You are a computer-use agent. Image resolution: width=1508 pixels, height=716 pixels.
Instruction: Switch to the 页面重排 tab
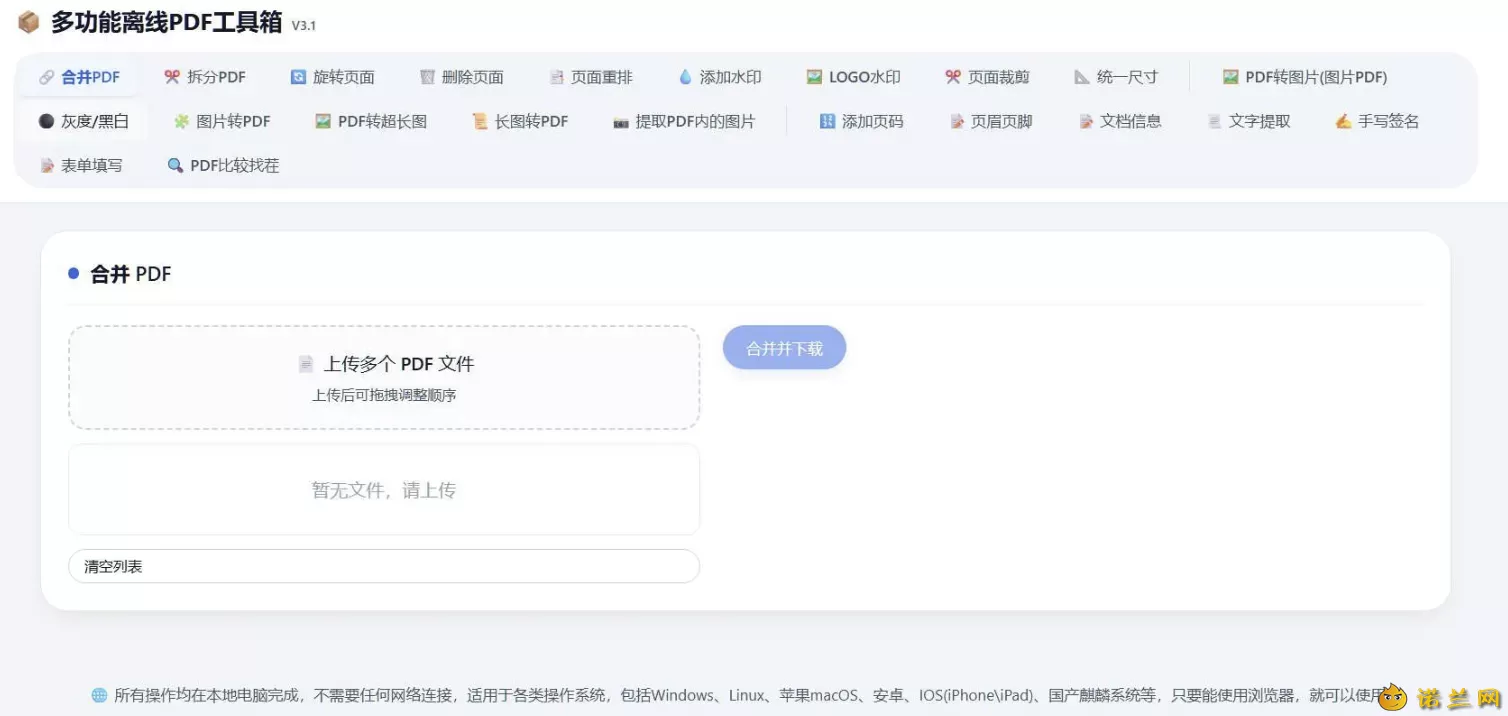click(591, 77)
